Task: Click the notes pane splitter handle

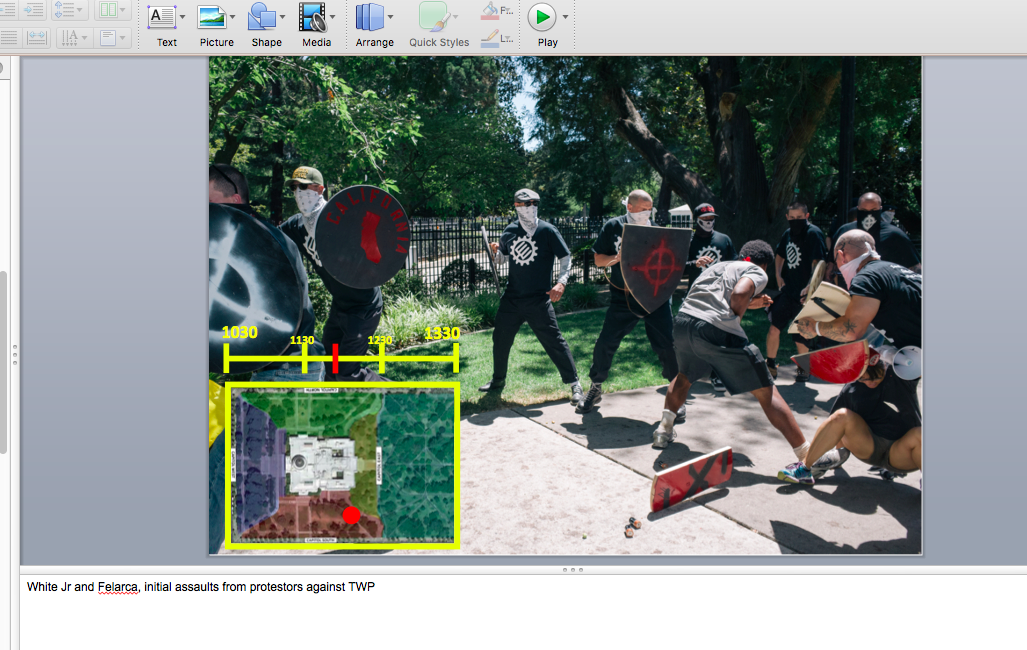Action: pos(573,570)
